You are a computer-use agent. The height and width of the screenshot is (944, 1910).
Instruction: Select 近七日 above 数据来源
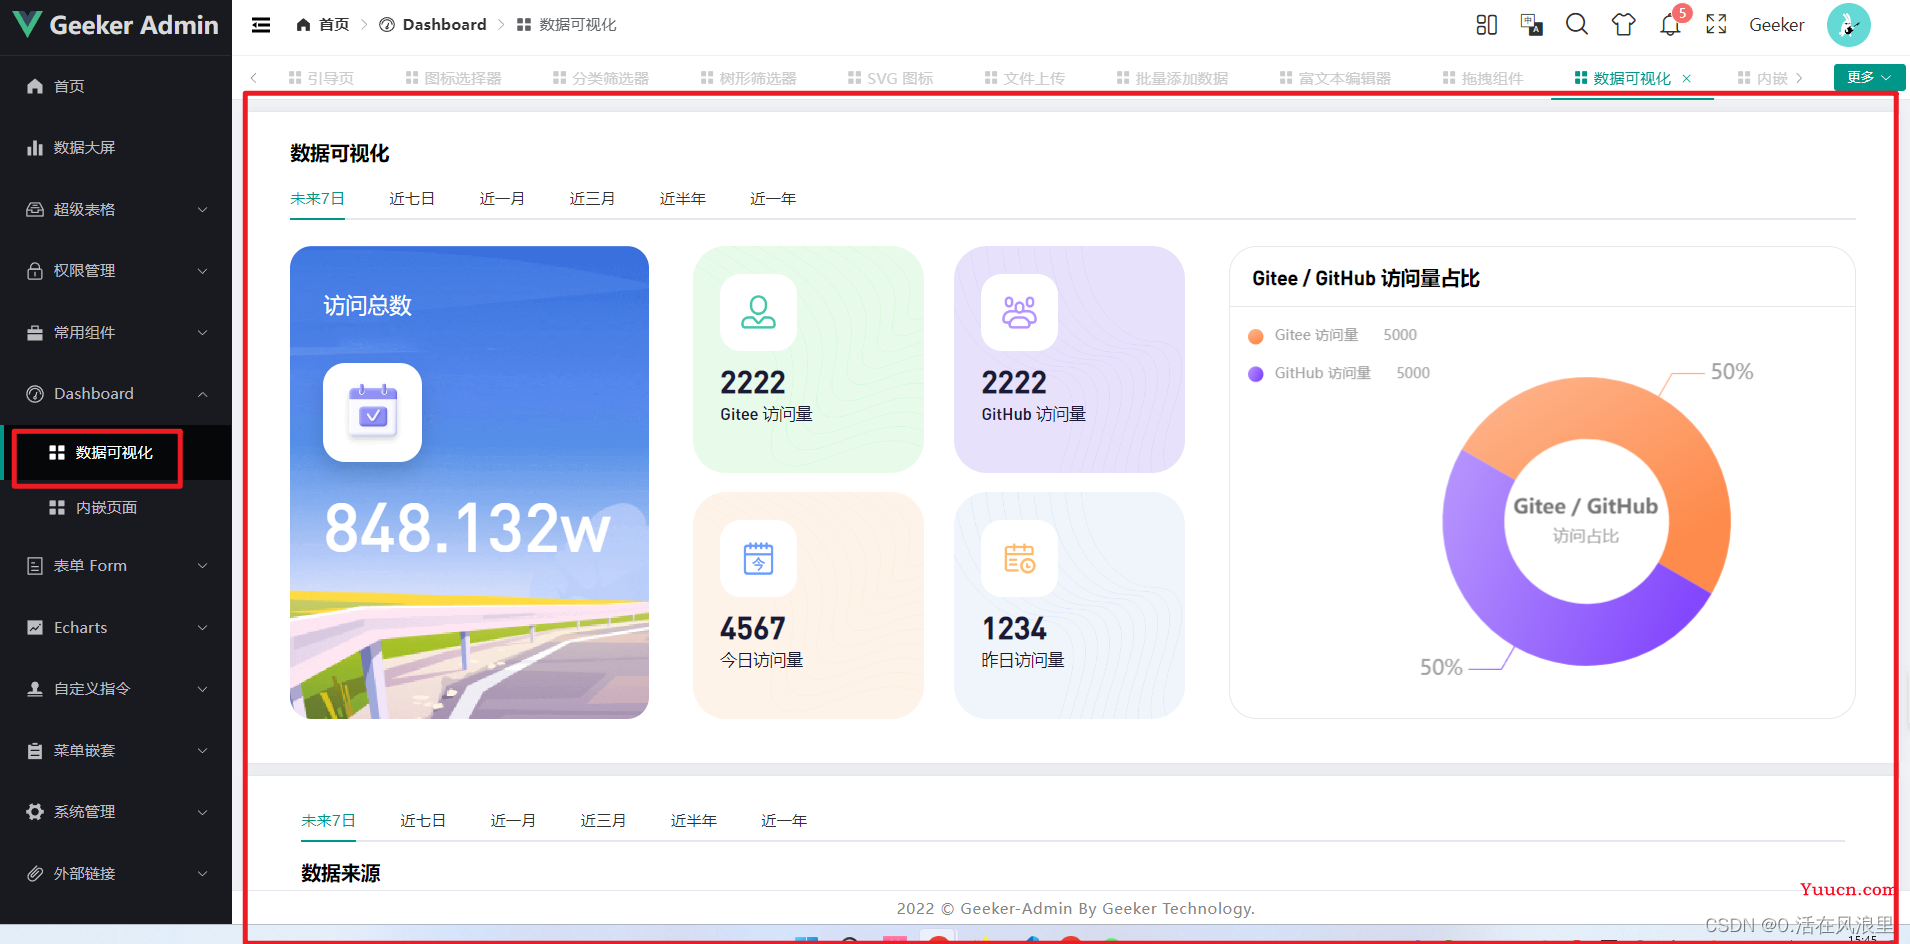pyautogui.click(x=423, y=821)
